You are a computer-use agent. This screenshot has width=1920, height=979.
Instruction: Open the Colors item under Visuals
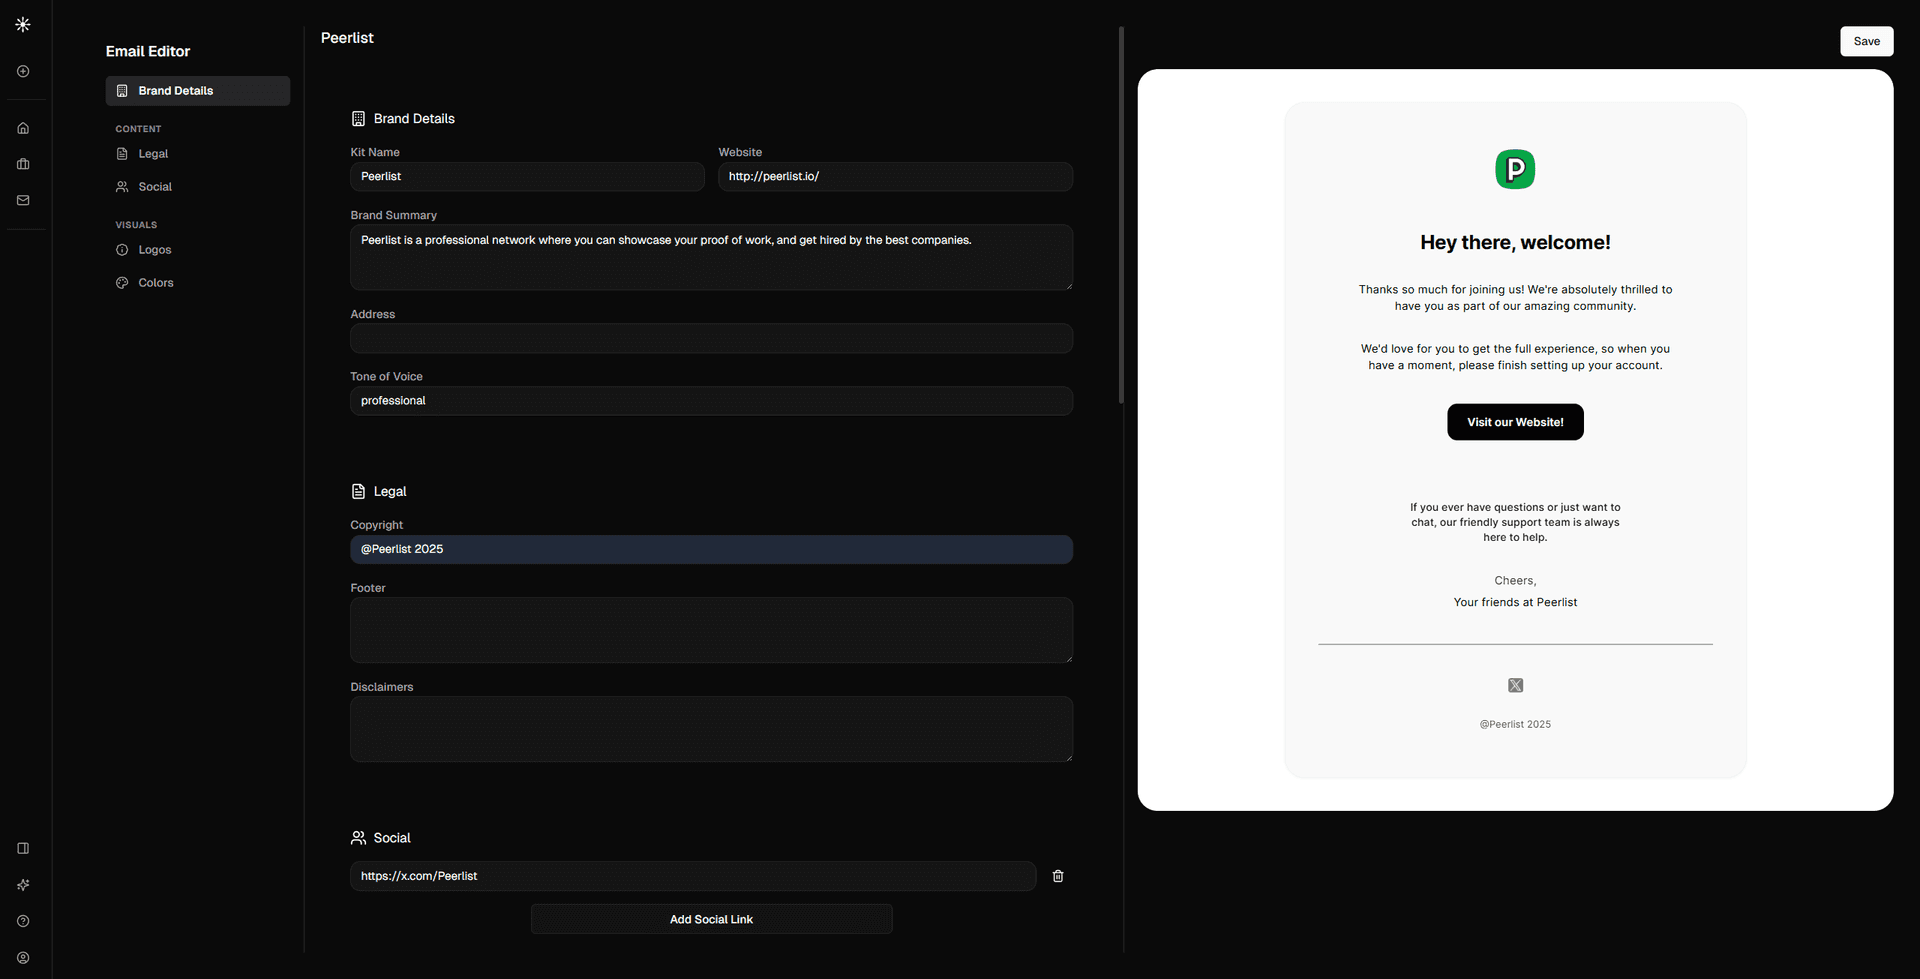click(x=156, y=282)
